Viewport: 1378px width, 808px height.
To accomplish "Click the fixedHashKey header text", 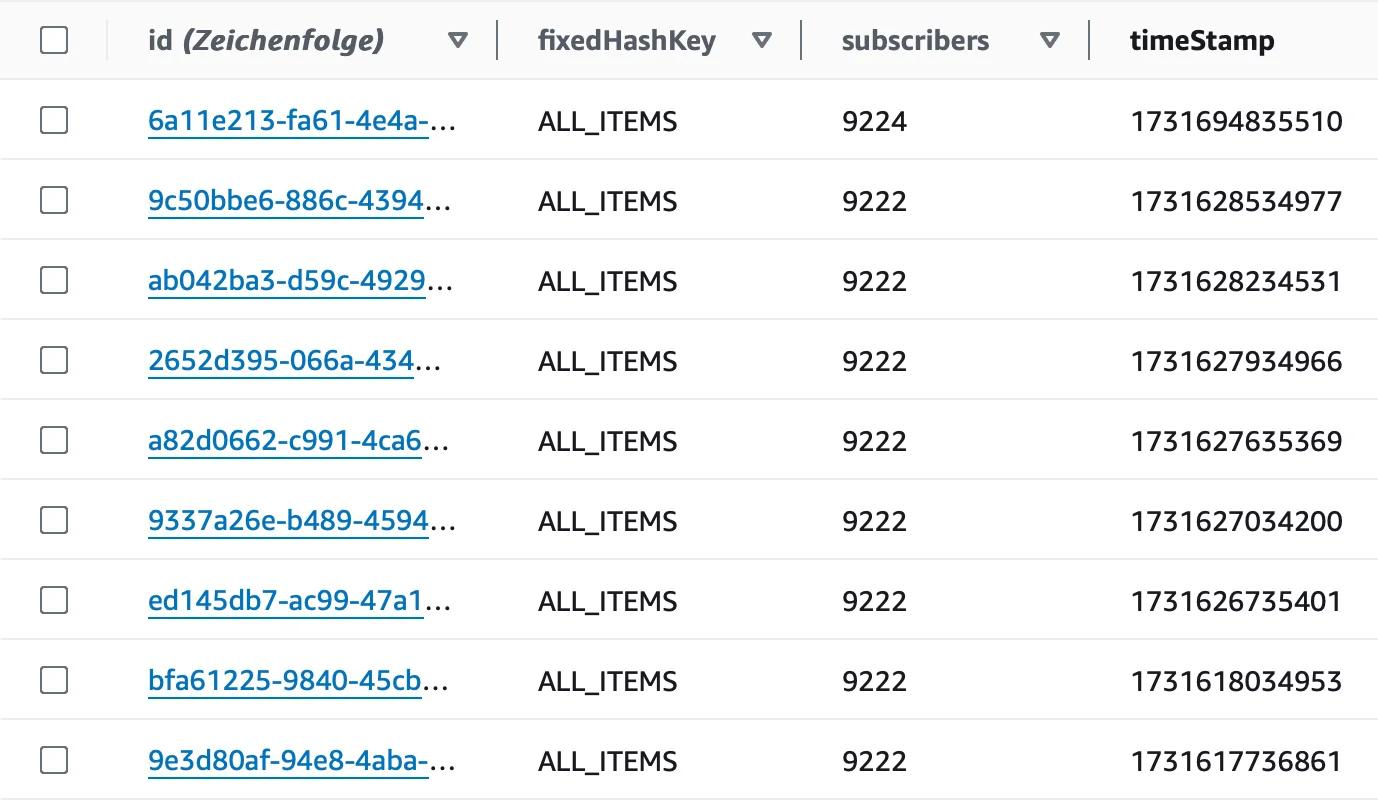I will coord(627,41).
